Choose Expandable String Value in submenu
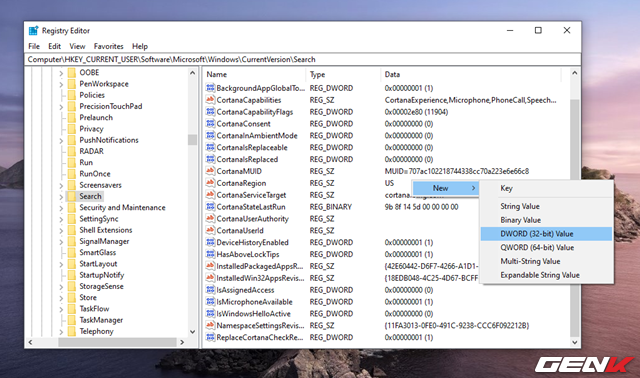This screenshot has width=640, height=378. click(546, 275)
